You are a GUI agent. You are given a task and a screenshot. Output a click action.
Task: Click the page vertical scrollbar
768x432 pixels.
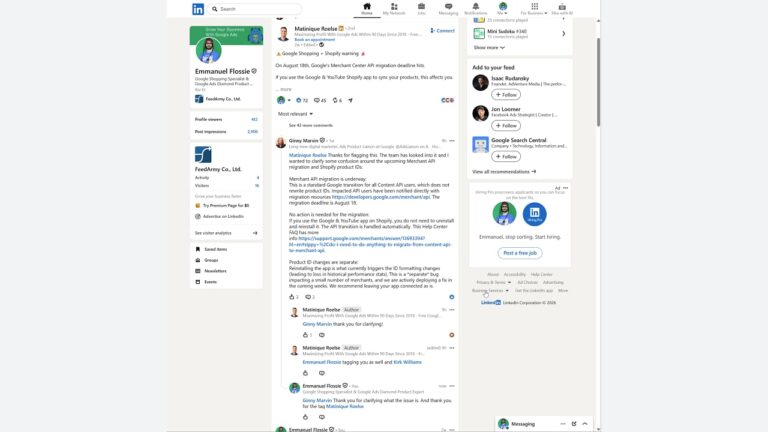pyautogui.click(x=598, y=82)
